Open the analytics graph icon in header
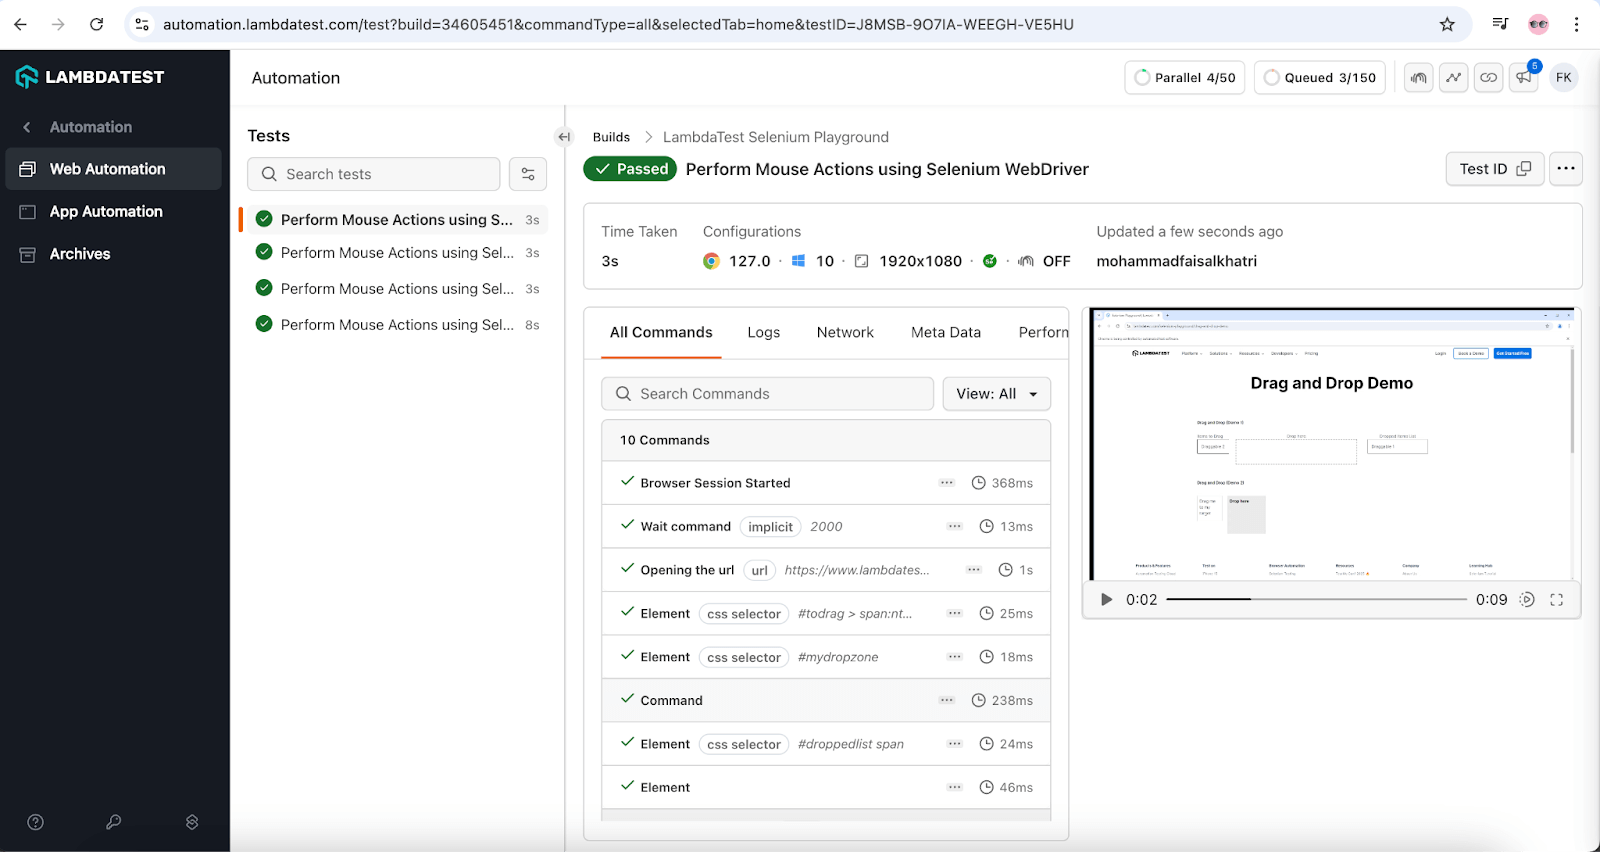Image resolution: width=1600 pixels, height=852 pixels. [1453, 78]
